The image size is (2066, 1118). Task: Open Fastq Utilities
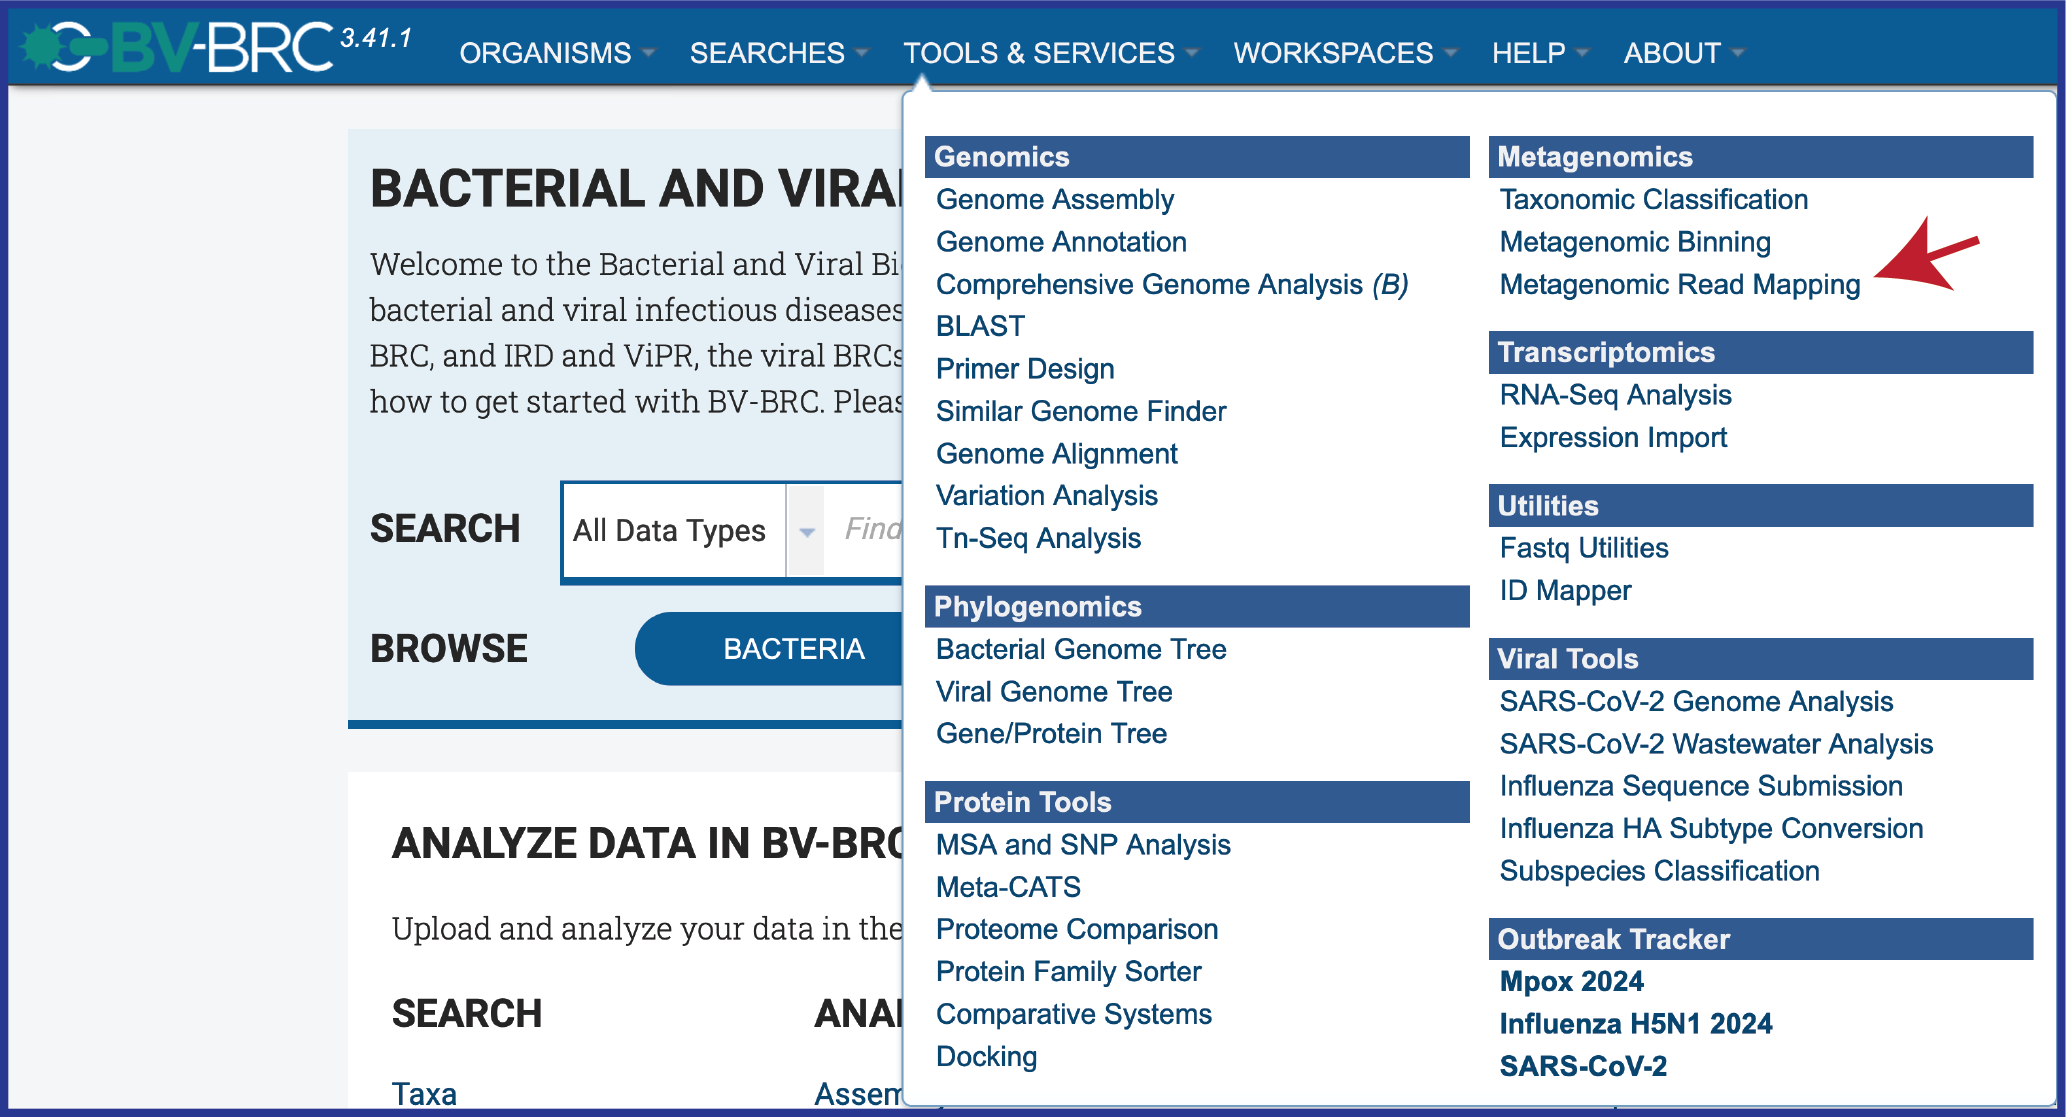click(x=1584, y=549)
